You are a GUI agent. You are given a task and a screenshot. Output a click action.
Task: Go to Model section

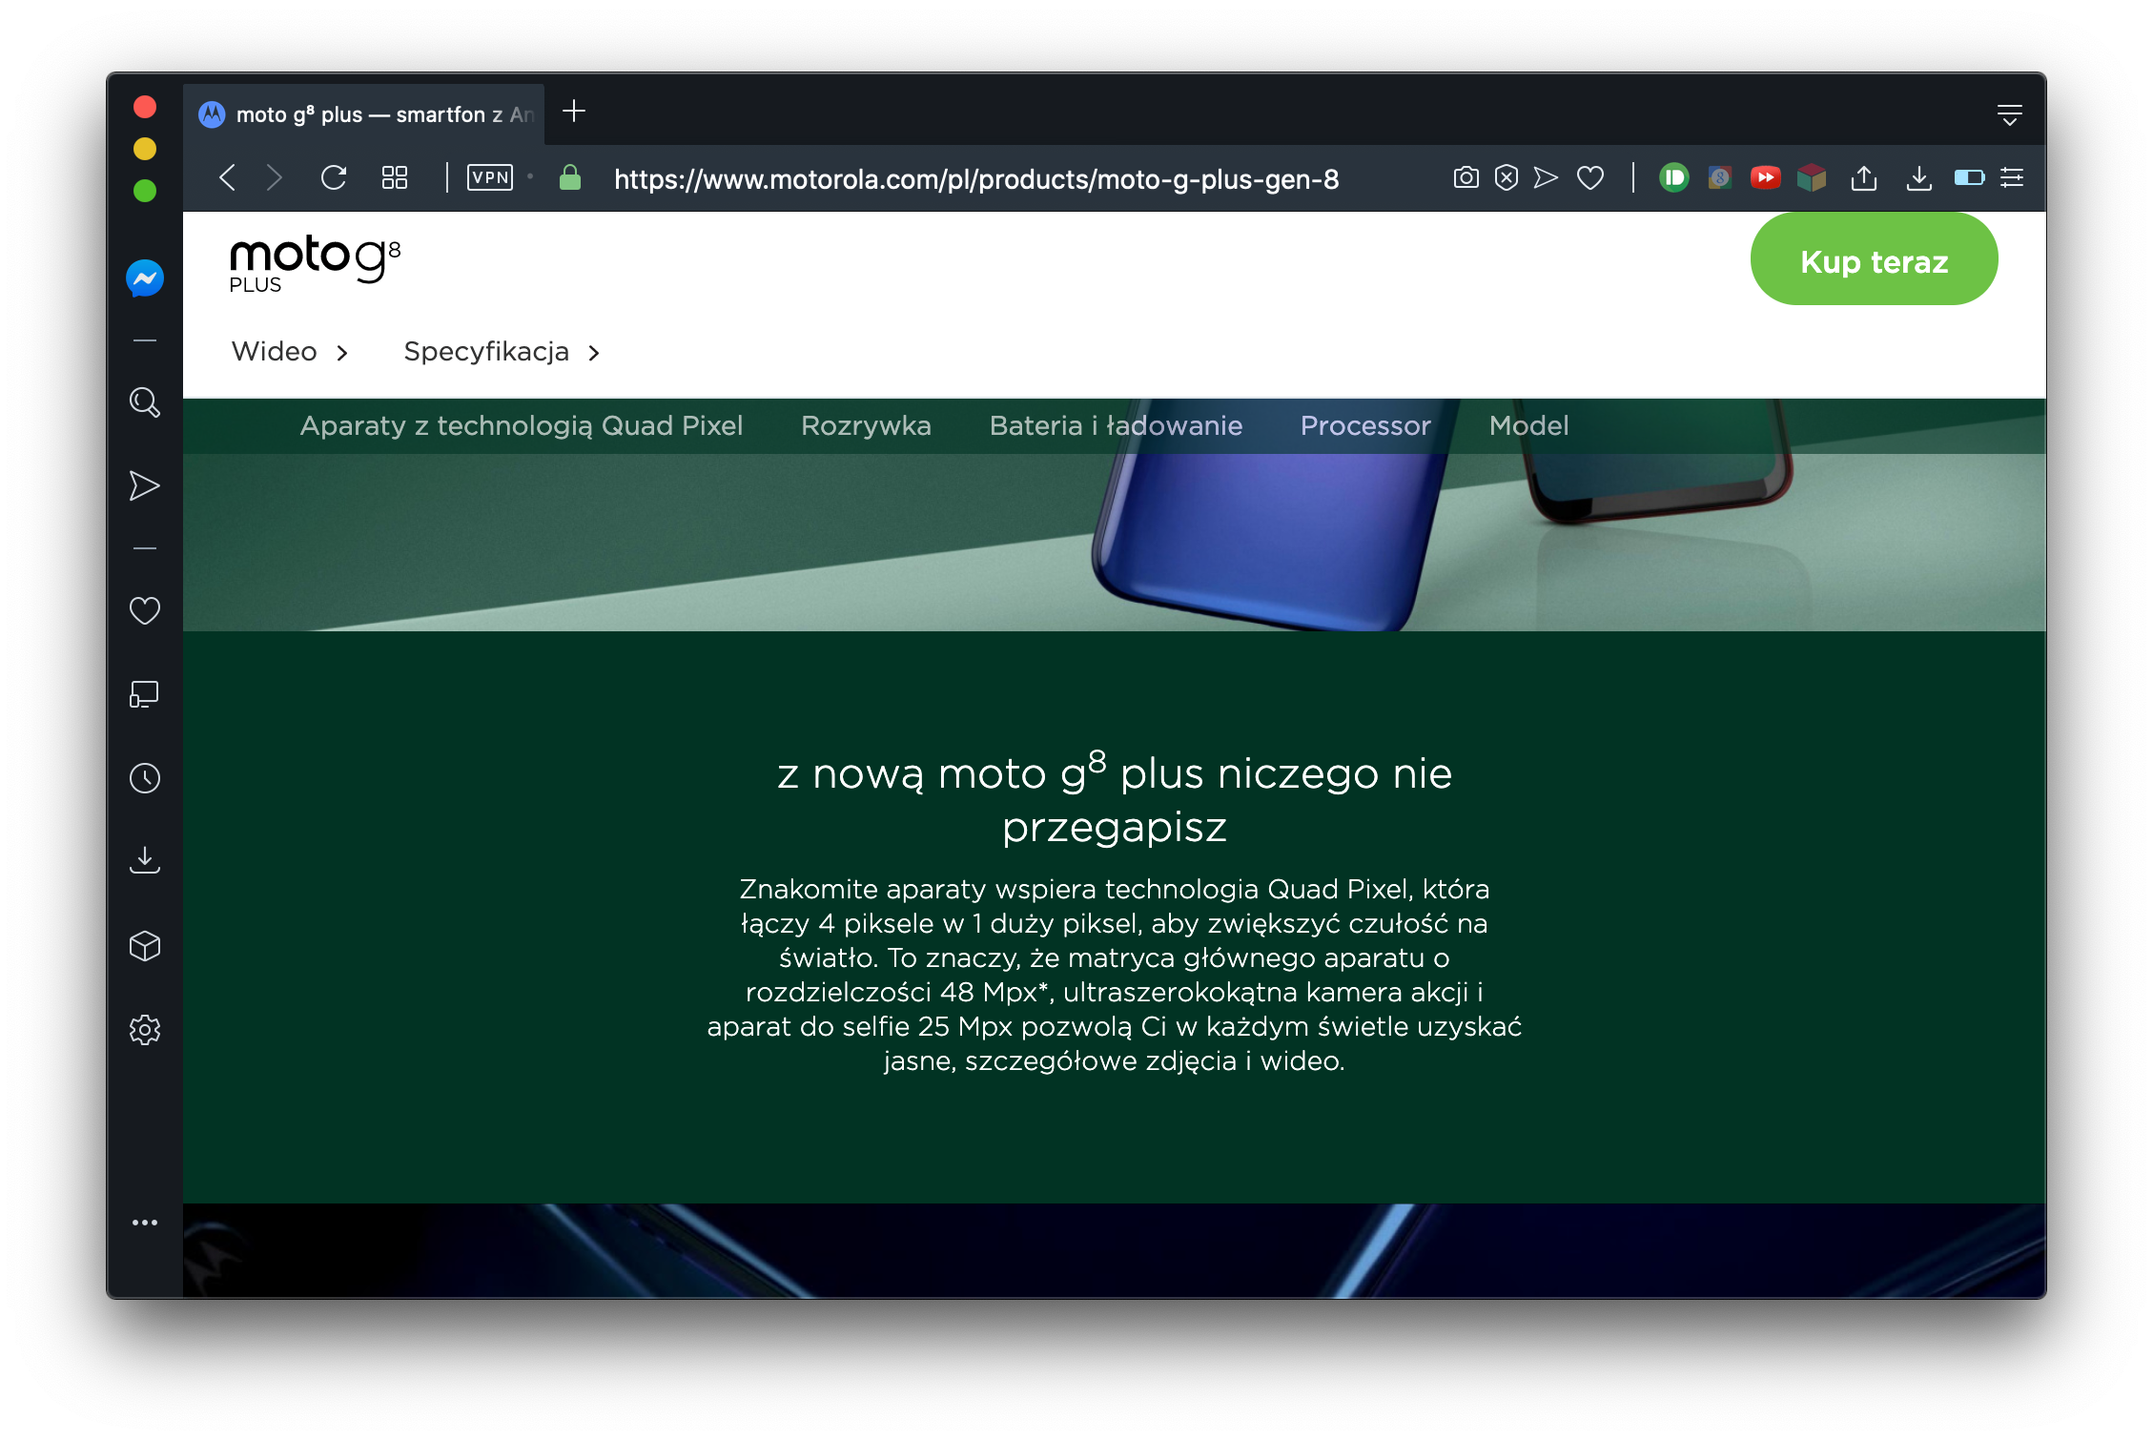[1528, 426]
